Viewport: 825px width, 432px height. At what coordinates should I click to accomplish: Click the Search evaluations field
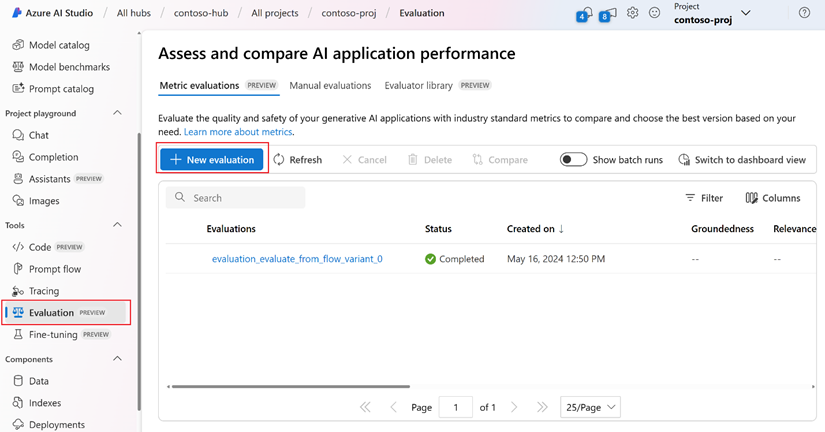236,198
